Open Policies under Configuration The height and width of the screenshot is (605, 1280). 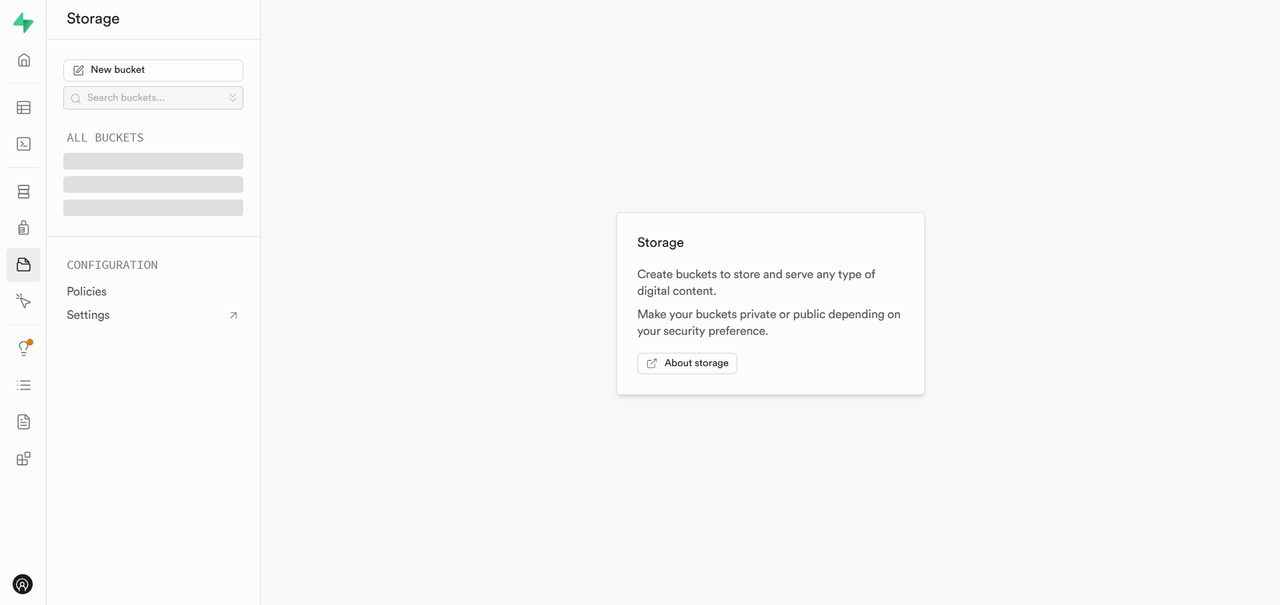(x=87, y=292)
